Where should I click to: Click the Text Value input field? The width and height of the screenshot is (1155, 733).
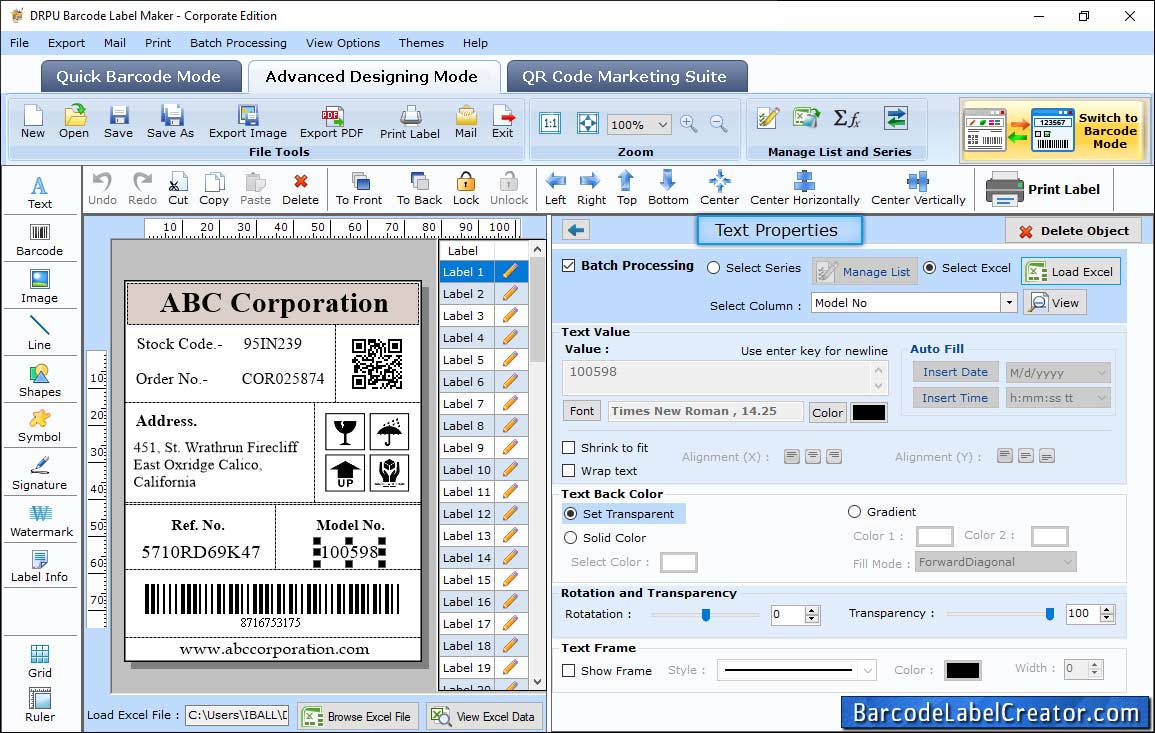725,378
